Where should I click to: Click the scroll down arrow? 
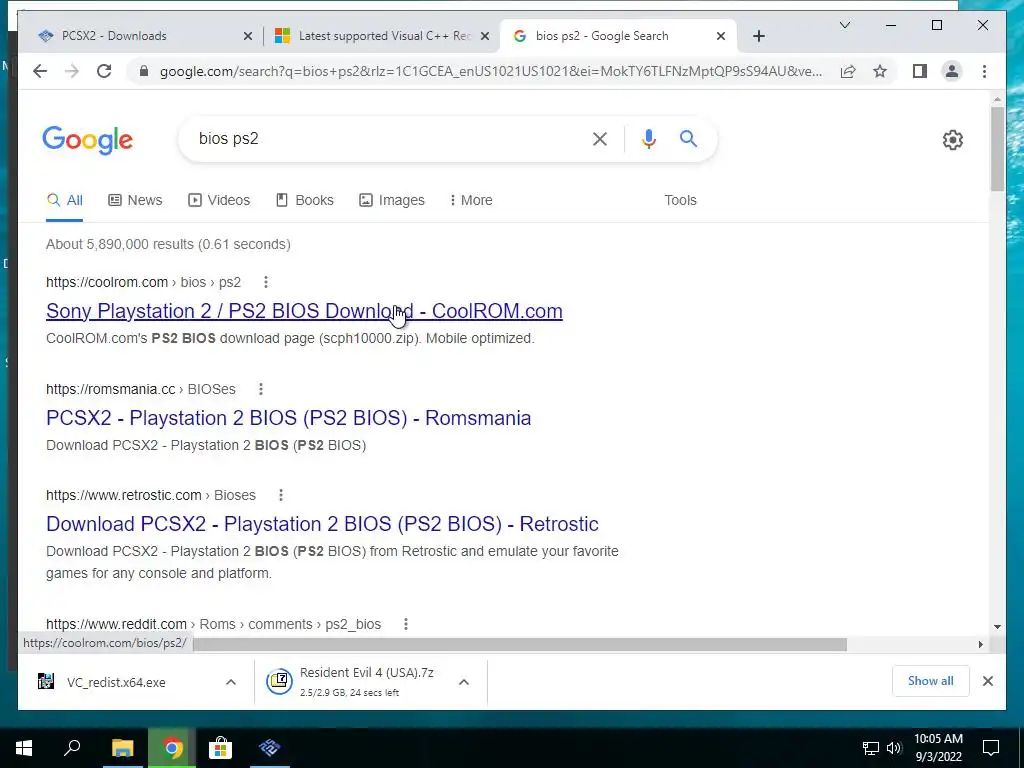997,627
